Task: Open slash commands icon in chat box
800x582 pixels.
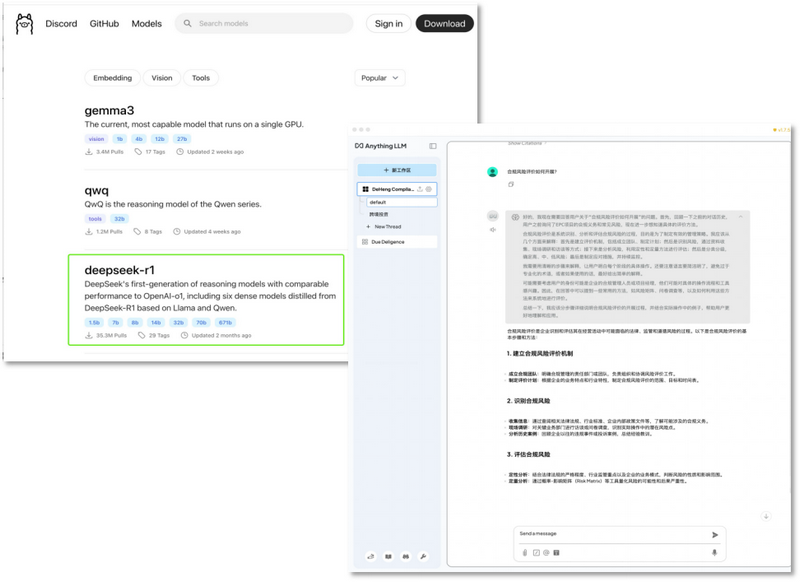Action: 536,552
